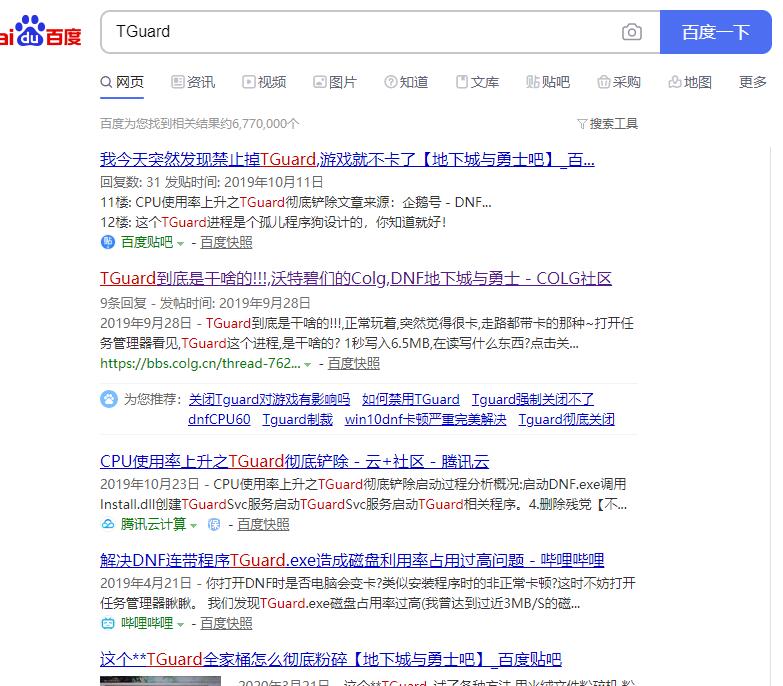Open suggestion Tguard彻底关闭

(566, 419)
